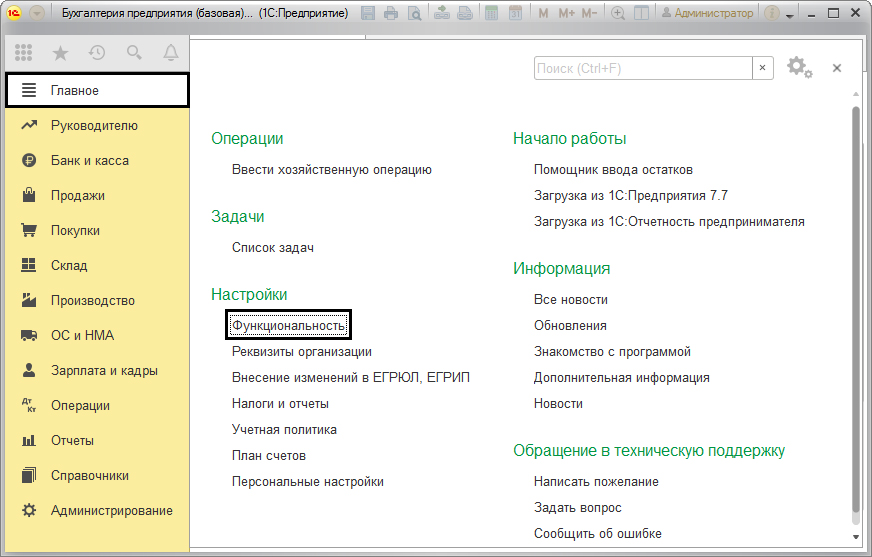Click Ввести хозяйственную операцию link
Screen dimensions: 872x557
[x=331, y=170]
